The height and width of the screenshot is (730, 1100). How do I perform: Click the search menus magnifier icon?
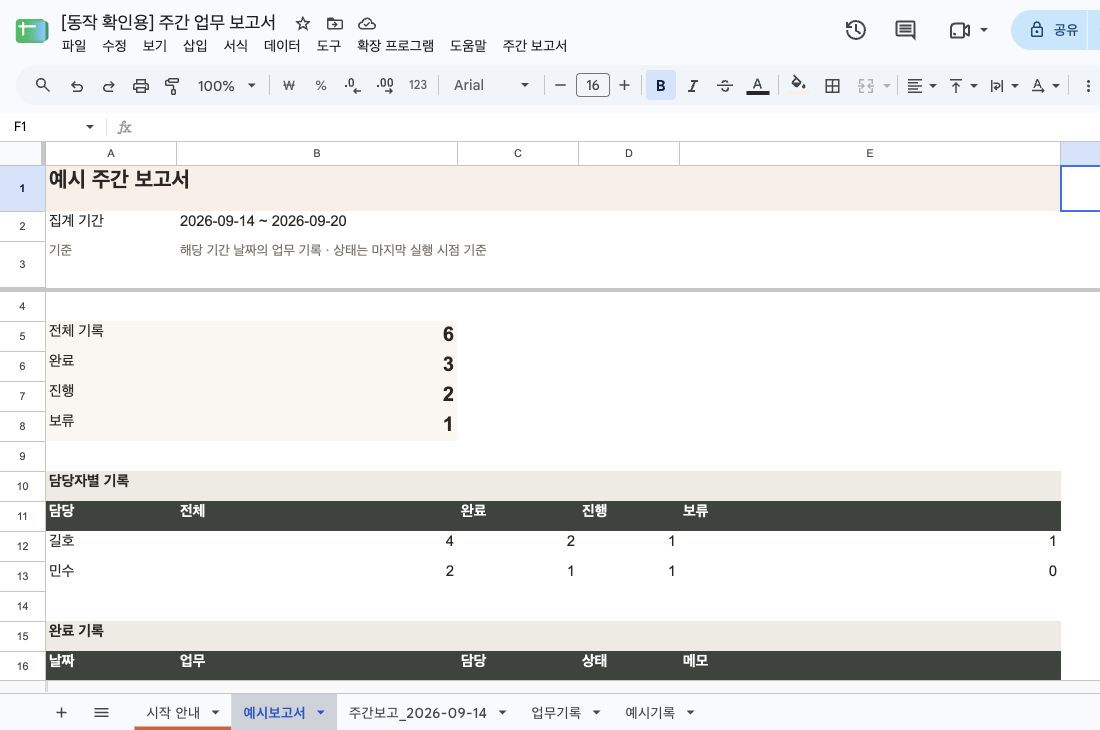coord(43,86)
